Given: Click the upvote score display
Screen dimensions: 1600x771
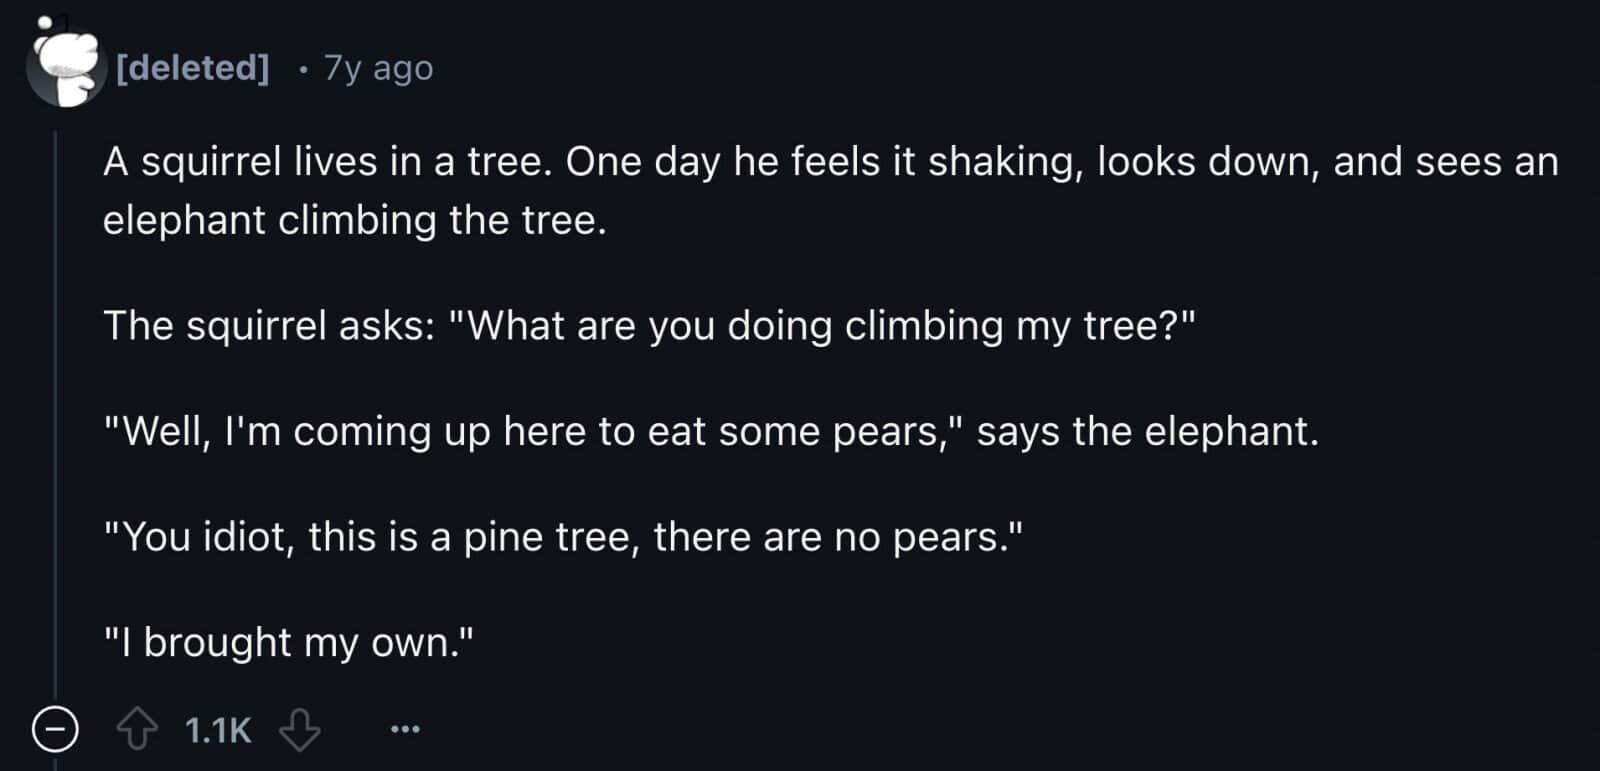Looking at the screenshot, I should (216, 728).
